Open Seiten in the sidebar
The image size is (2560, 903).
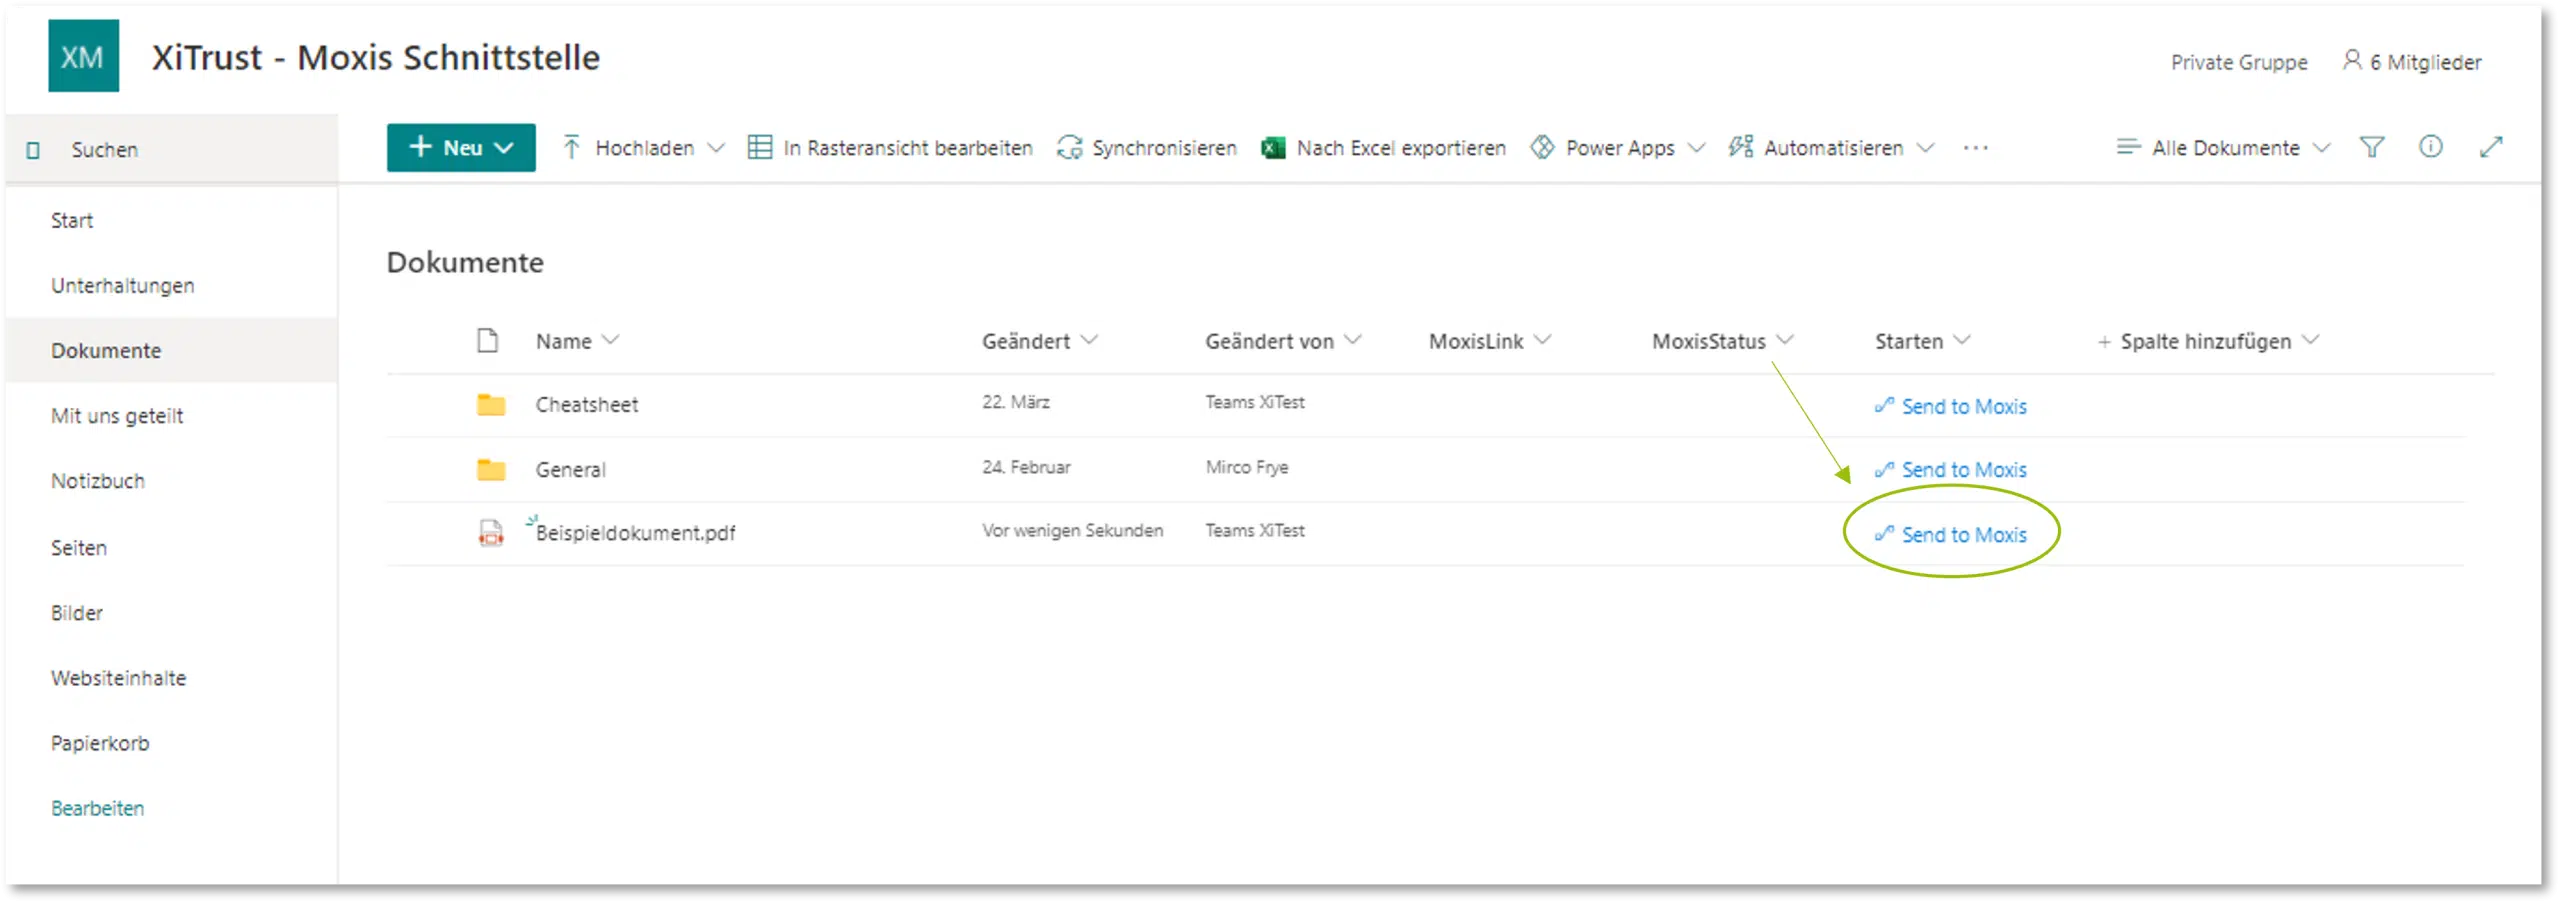point(79,548)
